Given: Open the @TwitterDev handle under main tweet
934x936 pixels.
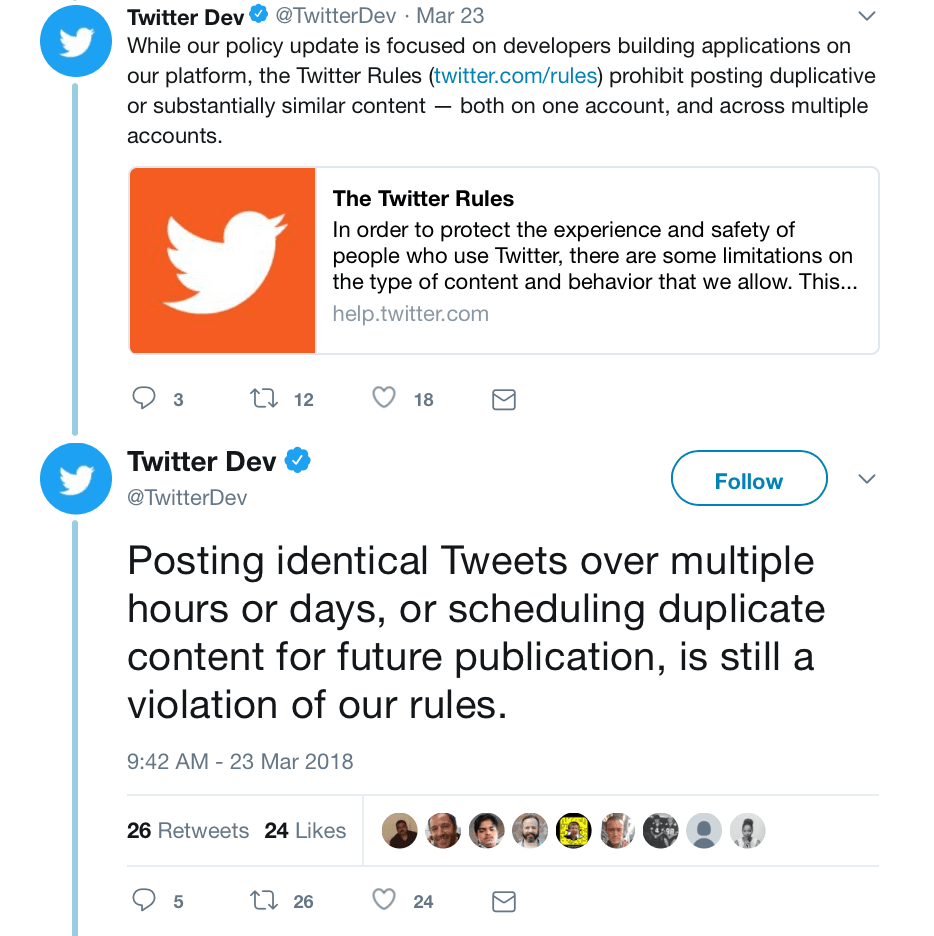Looking at the screenshot, I should point(187,498).
